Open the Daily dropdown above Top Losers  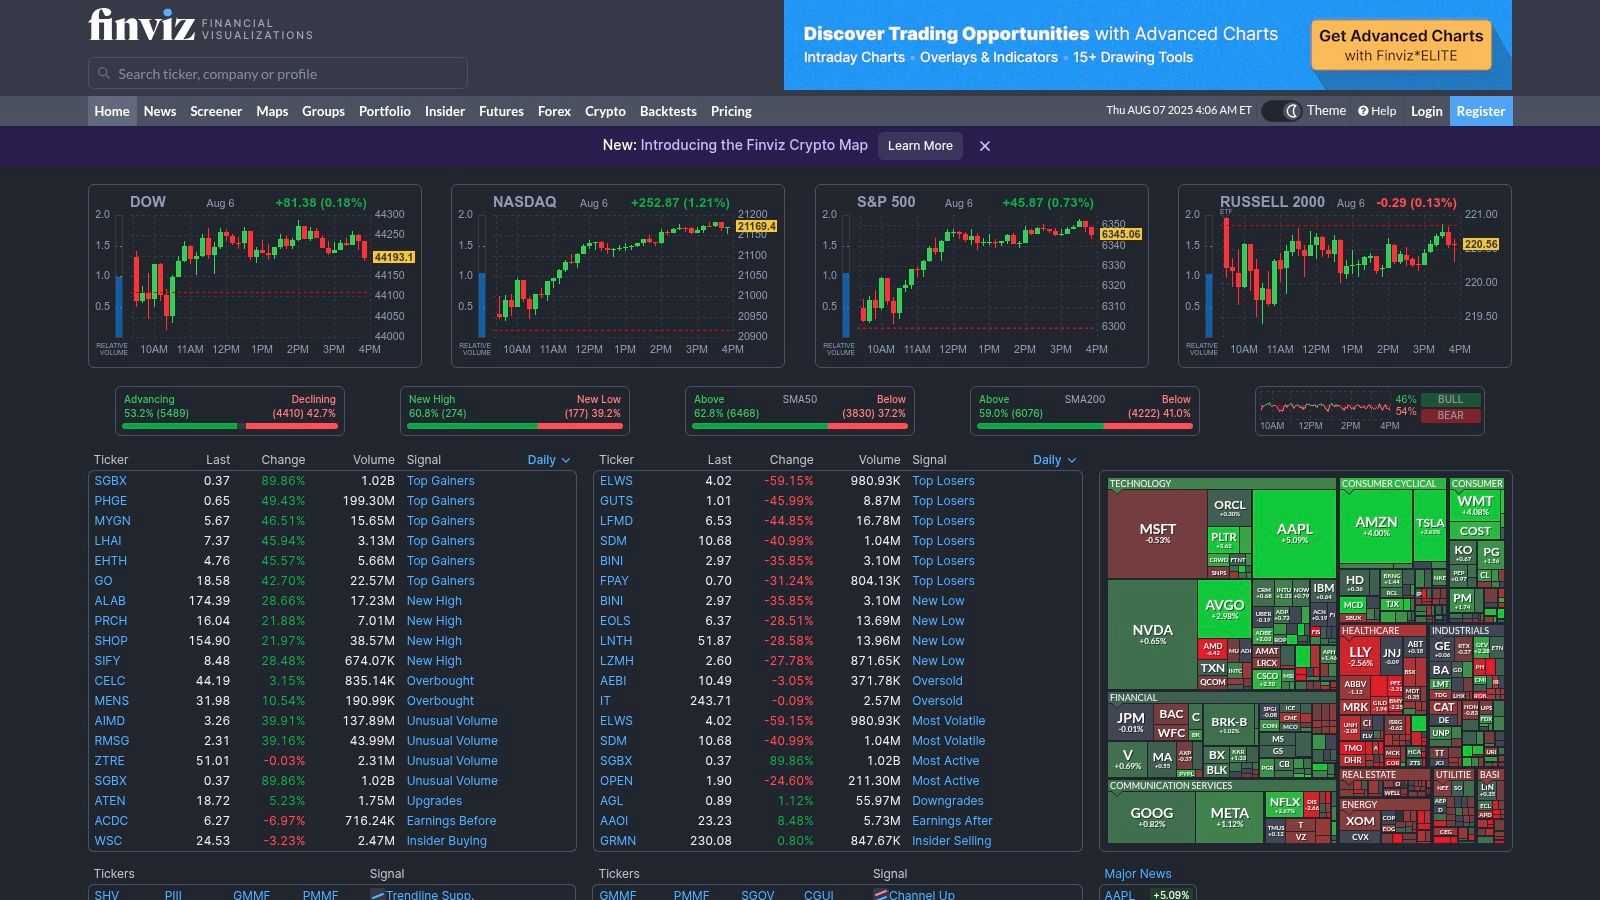tap(1054, 460)
